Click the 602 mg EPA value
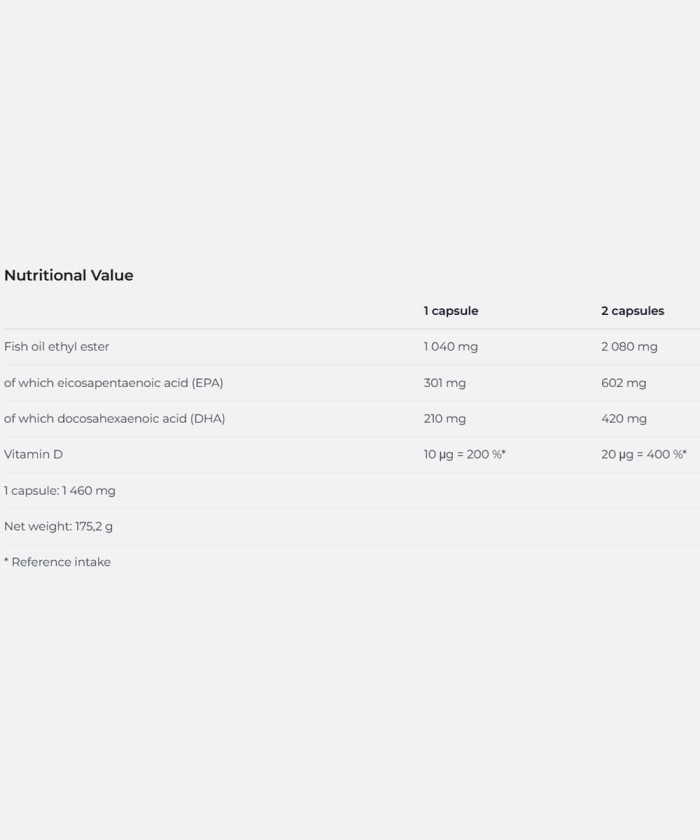The image size is (700, 840). (x=623, y=383)
